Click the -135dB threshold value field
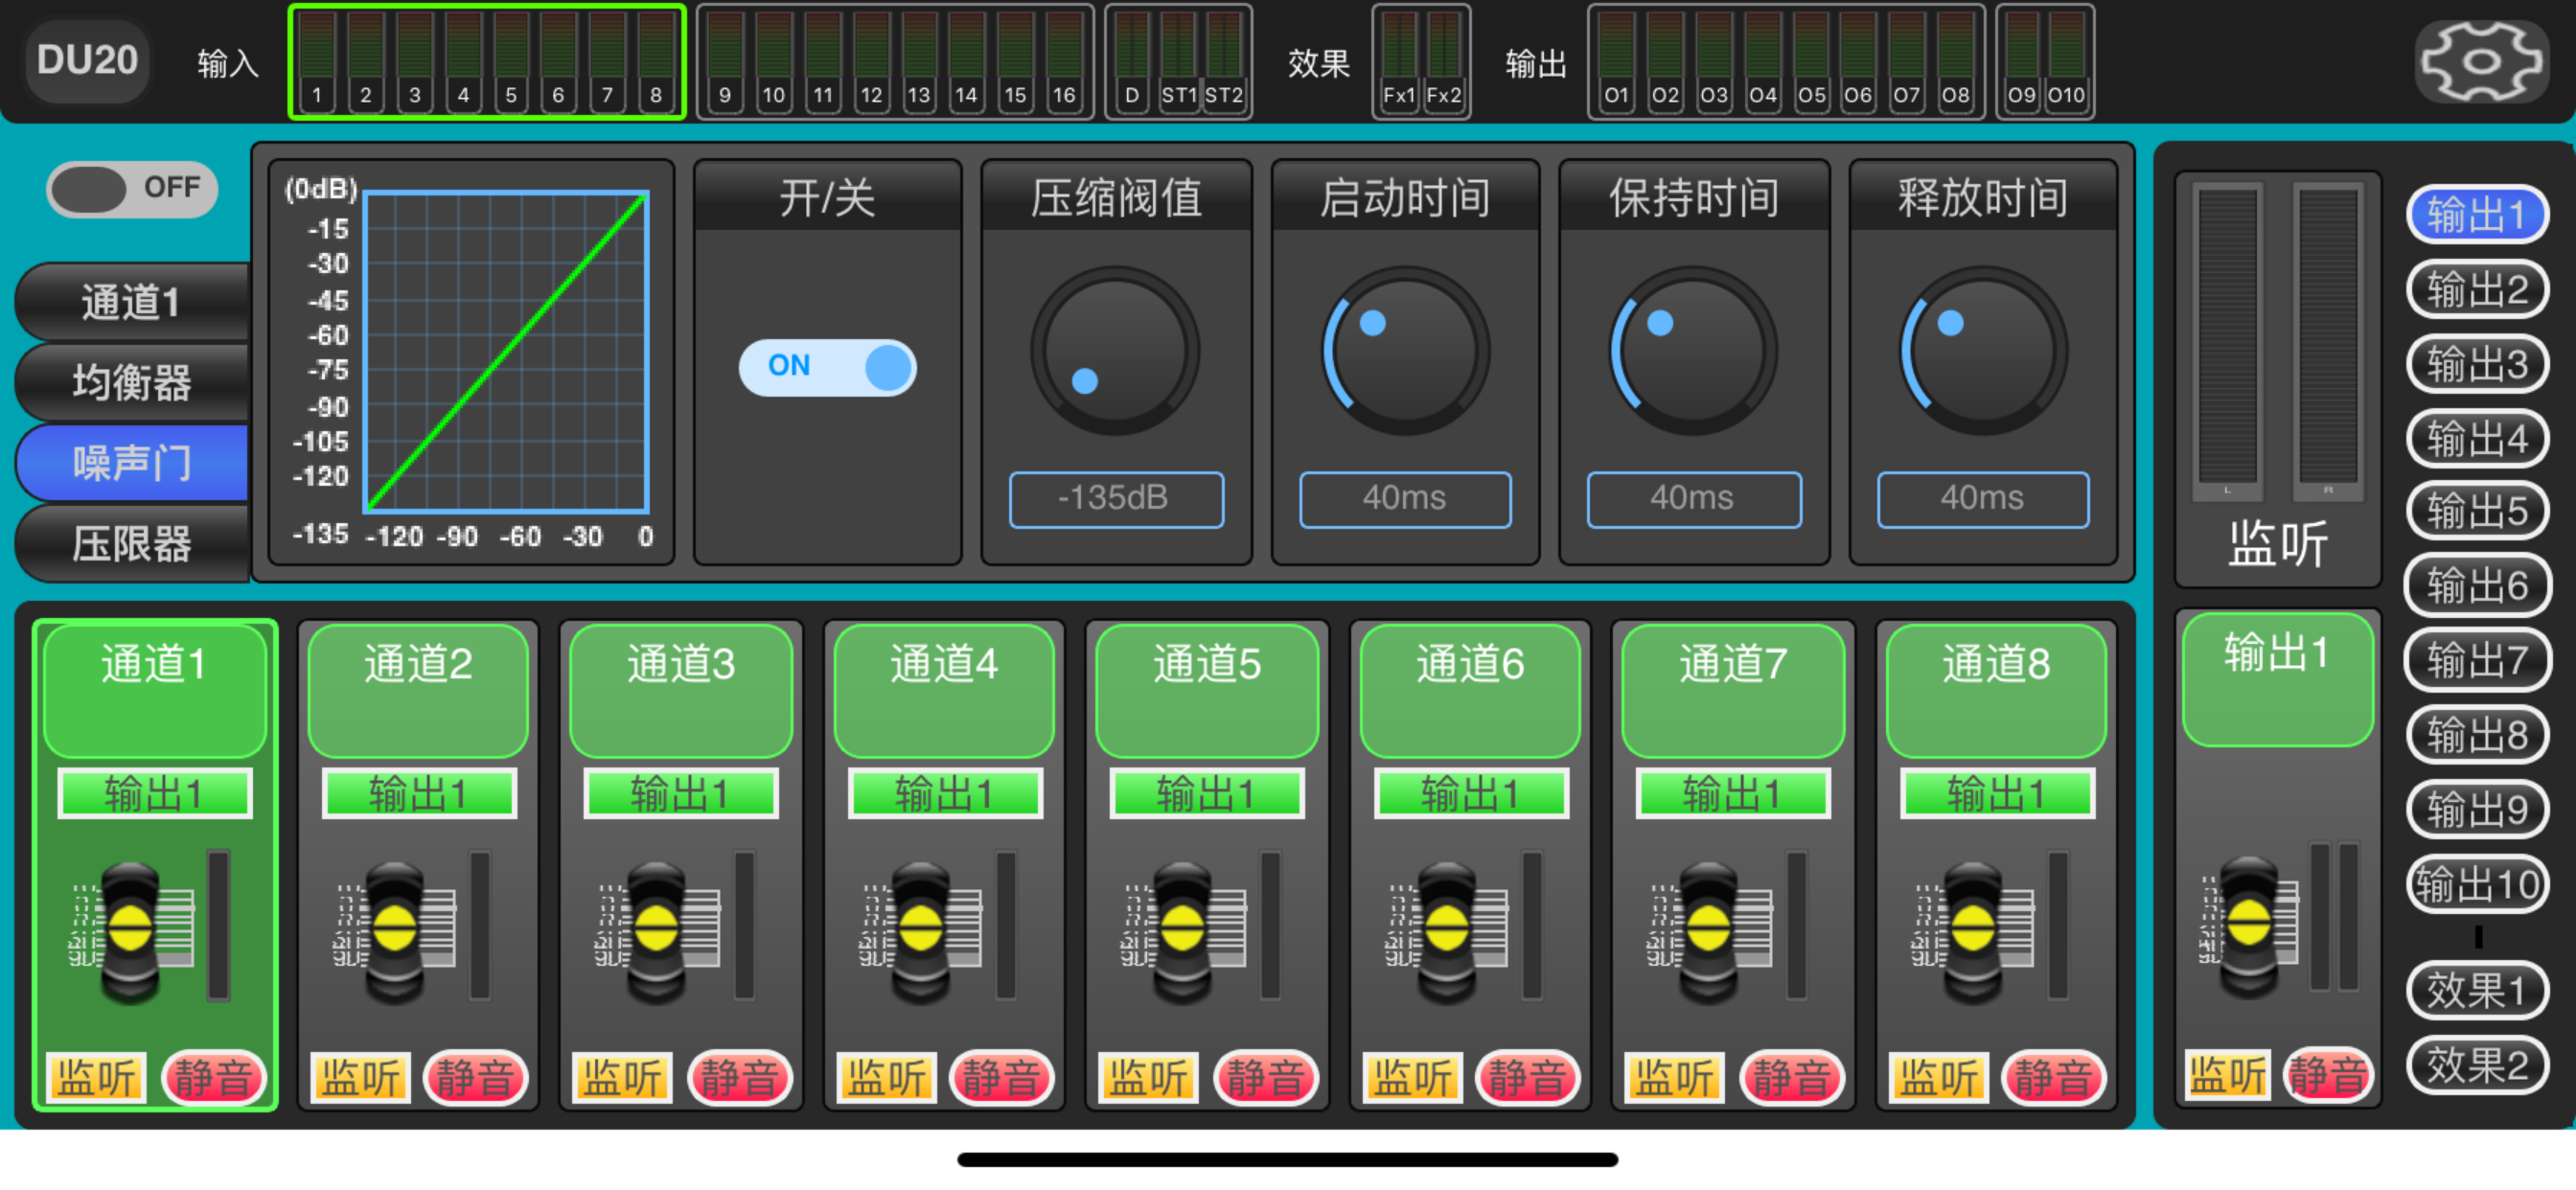The image size is (2576, 1190). point(1116,499)
